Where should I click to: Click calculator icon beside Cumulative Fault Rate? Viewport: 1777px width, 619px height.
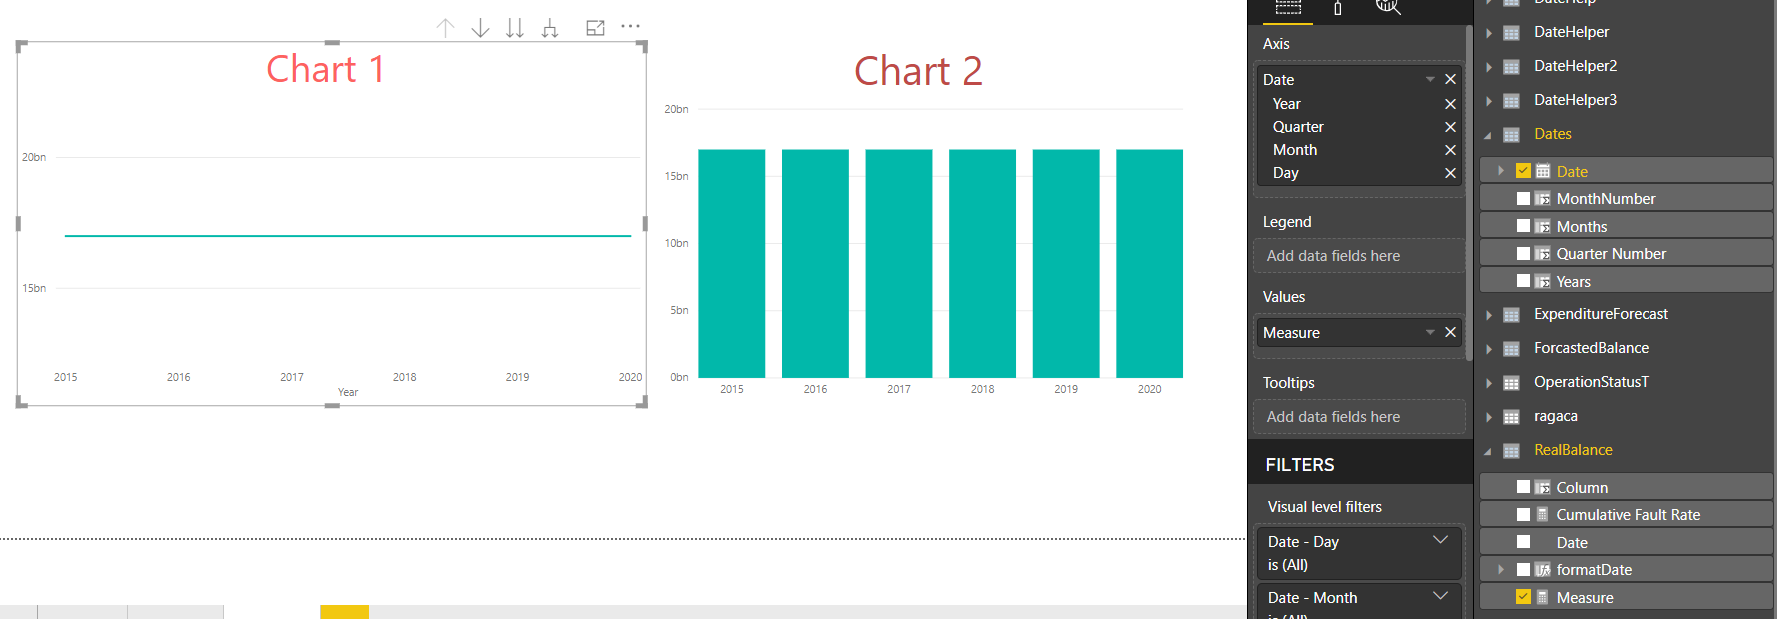tap(1543, 514)
